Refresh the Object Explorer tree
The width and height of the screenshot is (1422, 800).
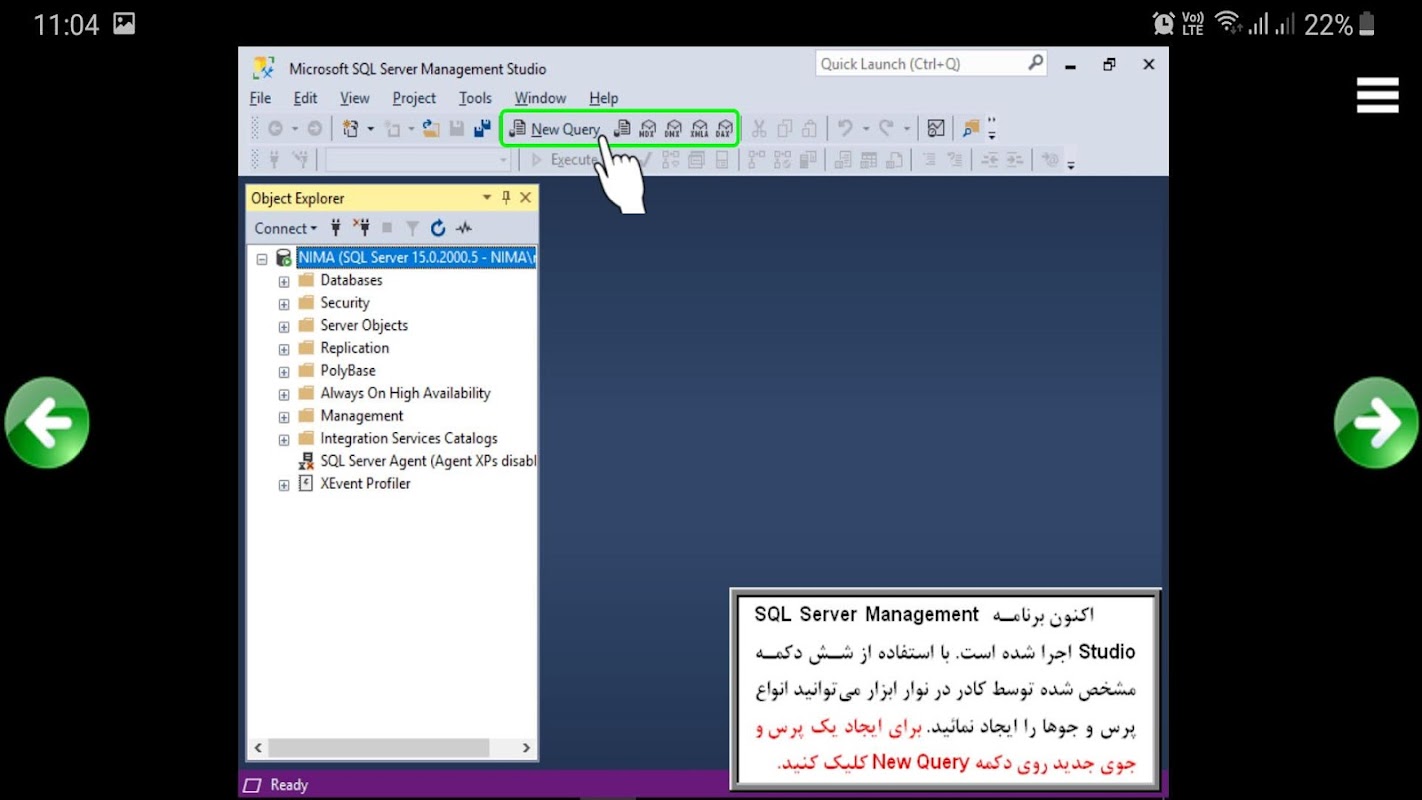[438, 228]
